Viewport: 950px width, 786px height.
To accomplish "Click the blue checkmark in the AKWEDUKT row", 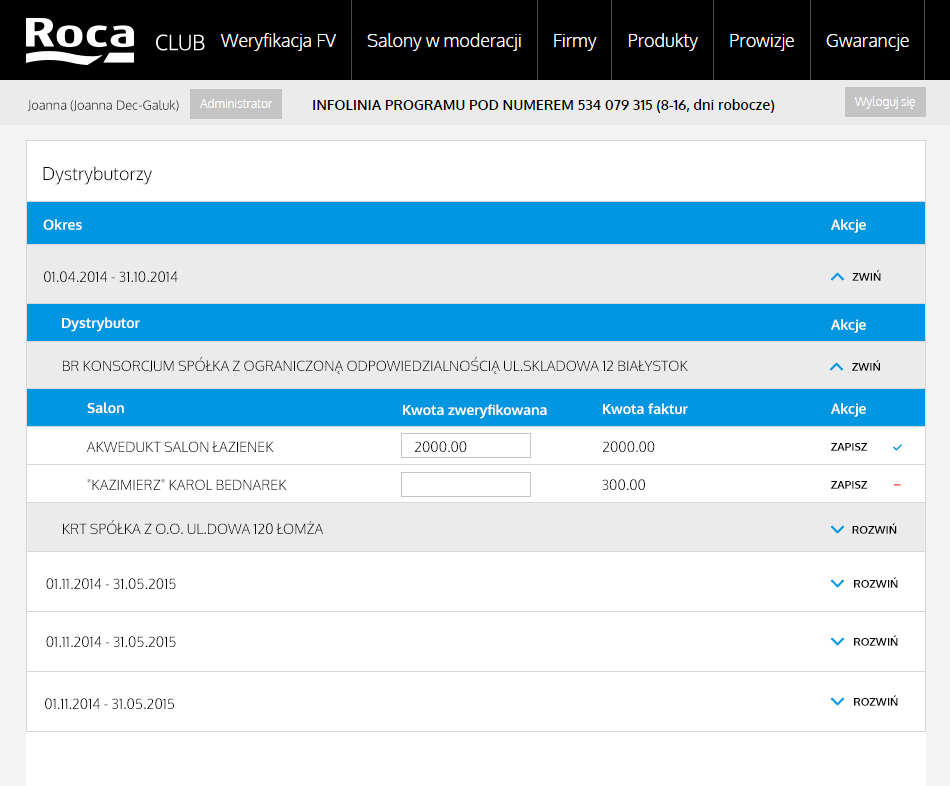I will [x=897, y=447].
